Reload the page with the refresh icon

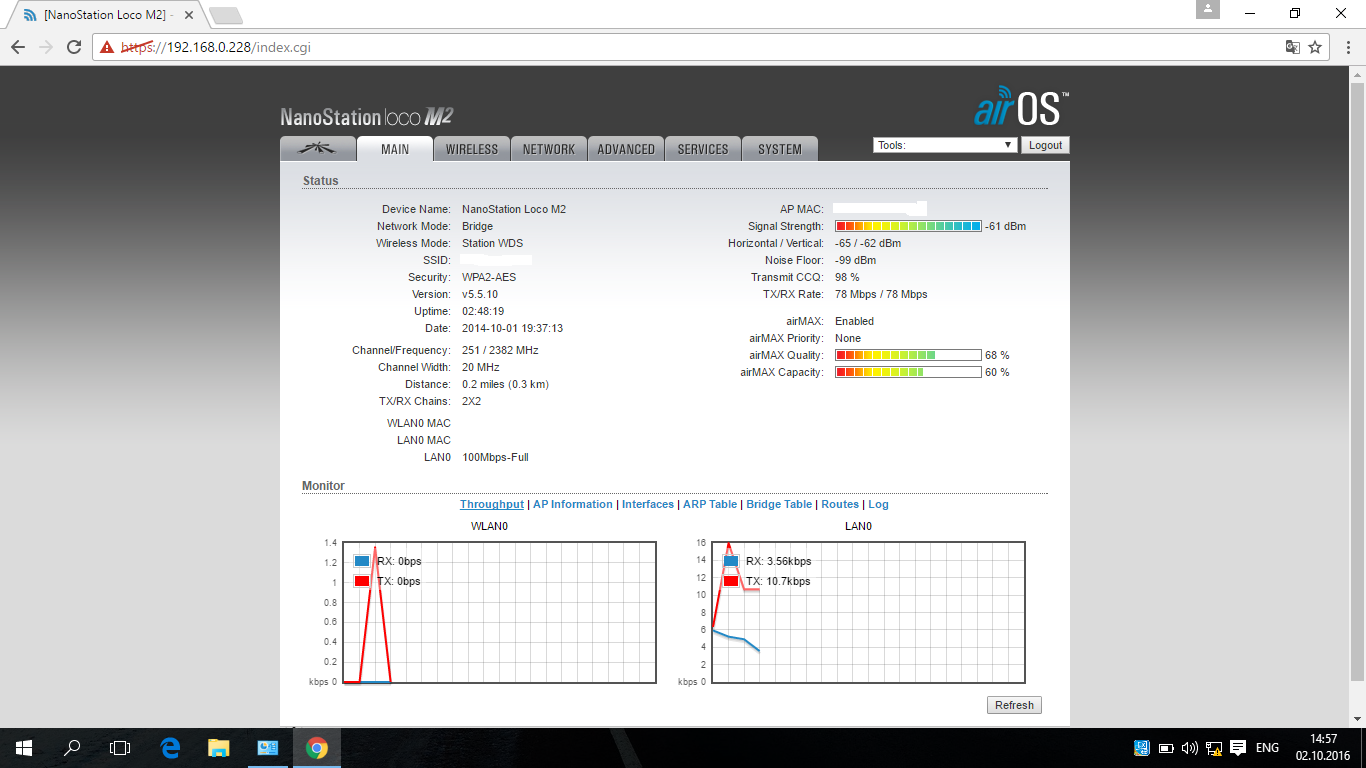[x=74, y=47]
